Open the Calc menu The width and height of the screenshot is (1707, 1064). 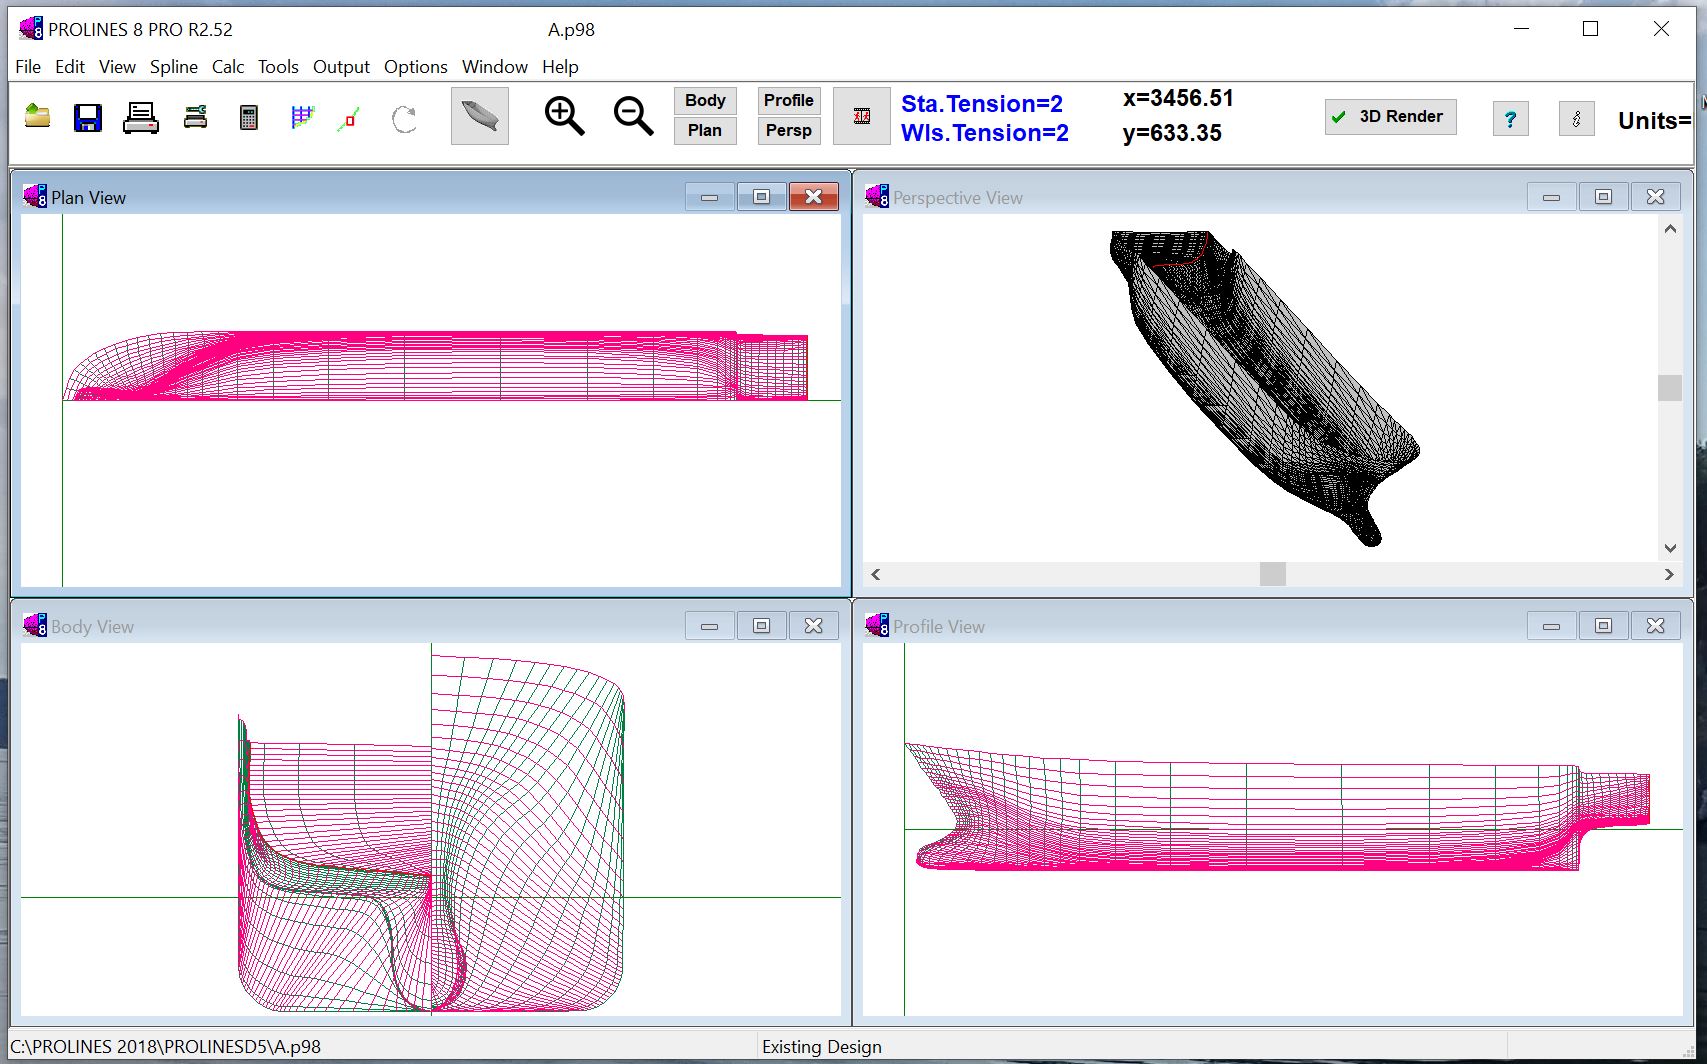(x=228, y=67)
